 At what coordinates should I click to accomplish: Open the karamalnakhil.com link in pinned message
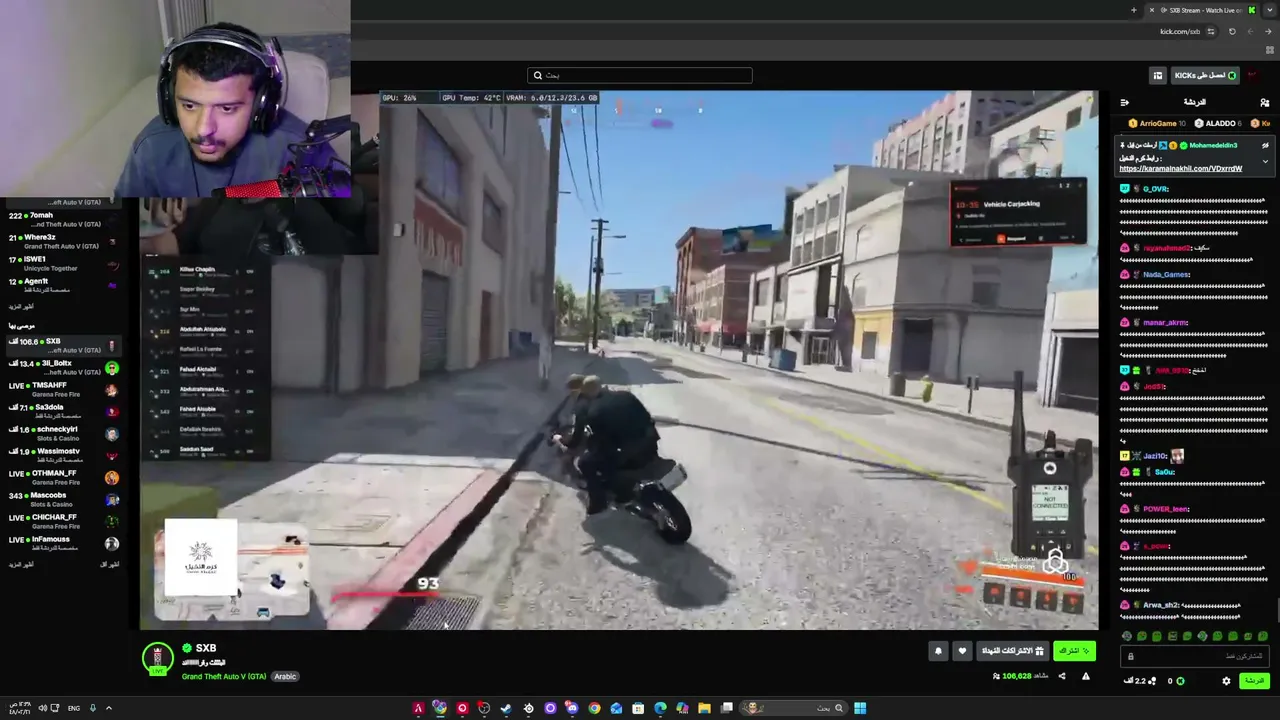click(x=1181, y=168)
